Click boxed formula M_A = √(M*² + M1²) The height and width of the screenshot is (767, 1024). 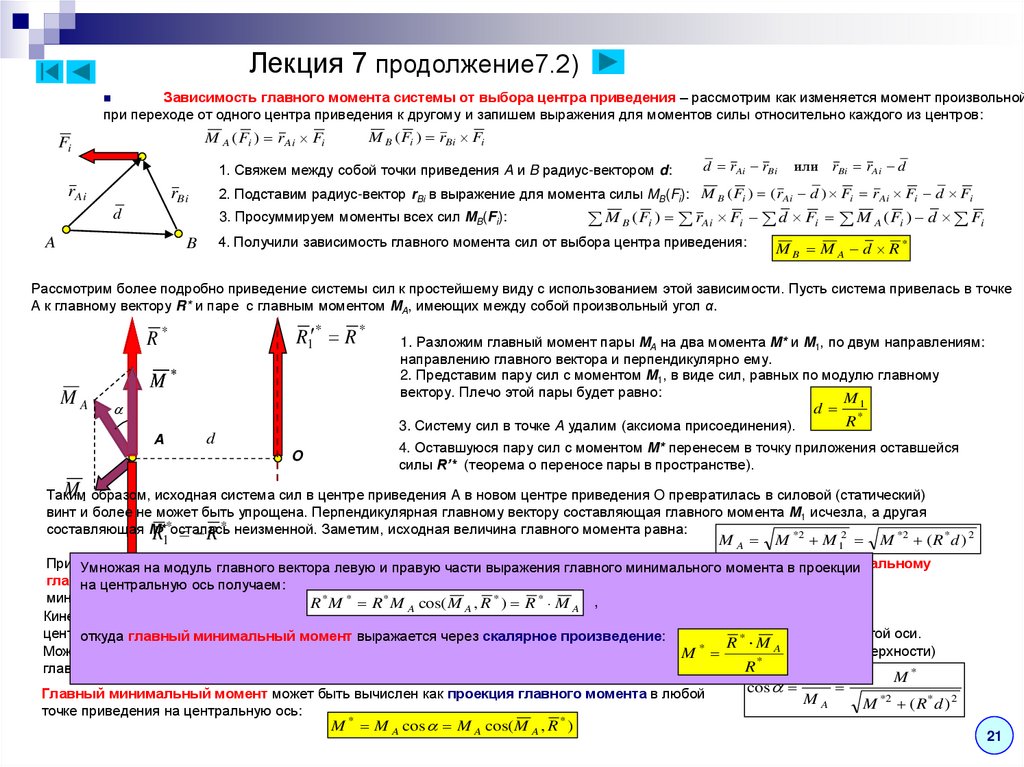pyautogui.click(x=848, y=540)
